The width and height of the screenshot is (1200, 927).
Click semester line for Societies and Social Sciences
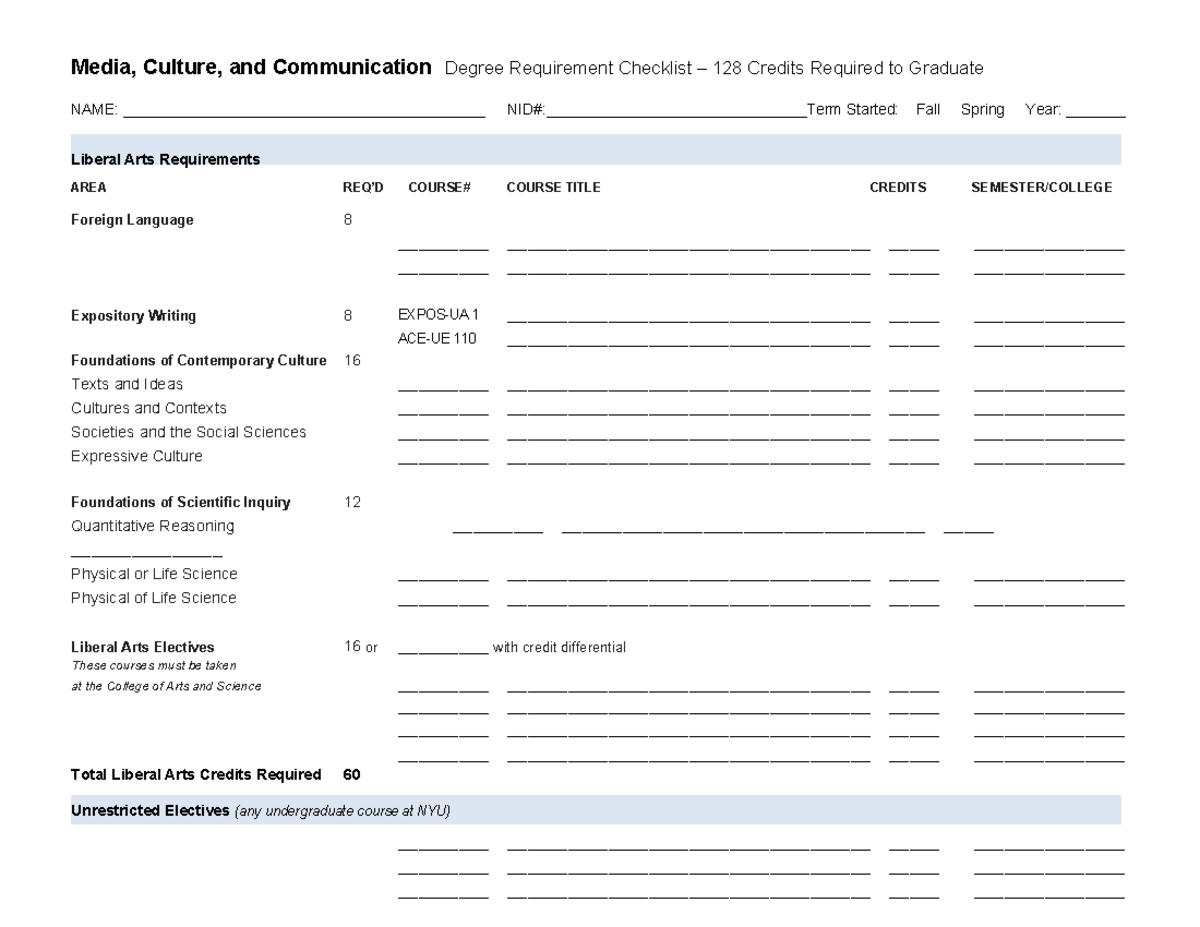pyautogui.click(x=1049, y=437)
